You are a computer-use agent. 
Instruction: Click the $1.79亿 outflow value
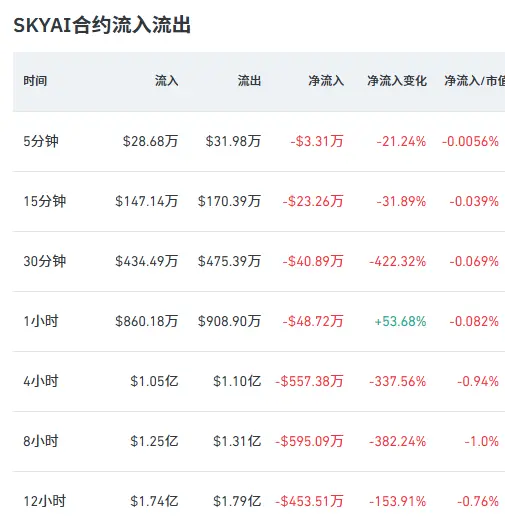(237, 501)
